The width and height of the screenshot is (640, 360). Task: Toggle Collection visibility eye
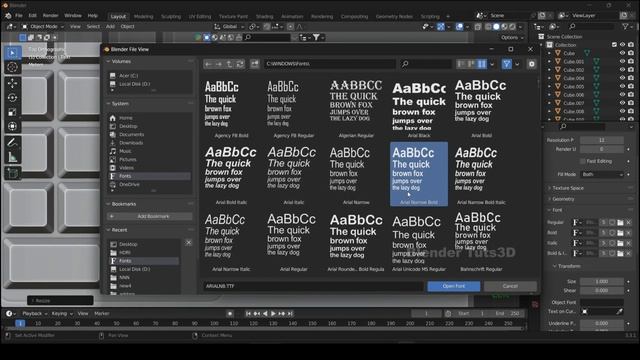622,44
